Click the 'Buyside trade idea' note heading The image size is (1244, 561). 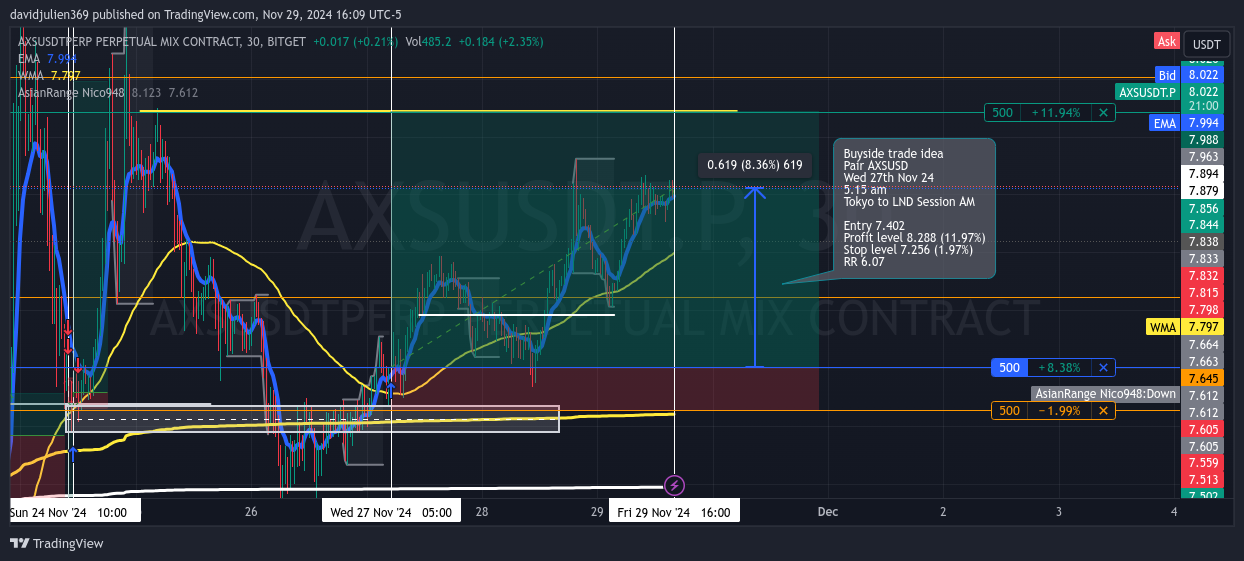click(x=893, y=154)
